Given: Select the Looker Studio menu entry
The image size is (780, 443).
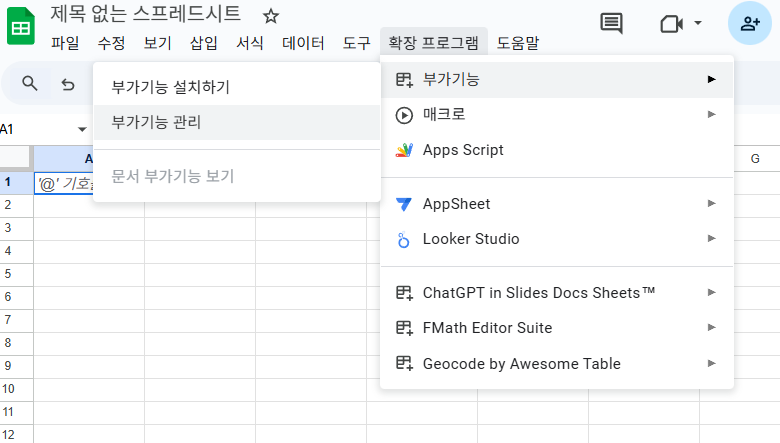Looking at the screenshot, I should [557, 239].
